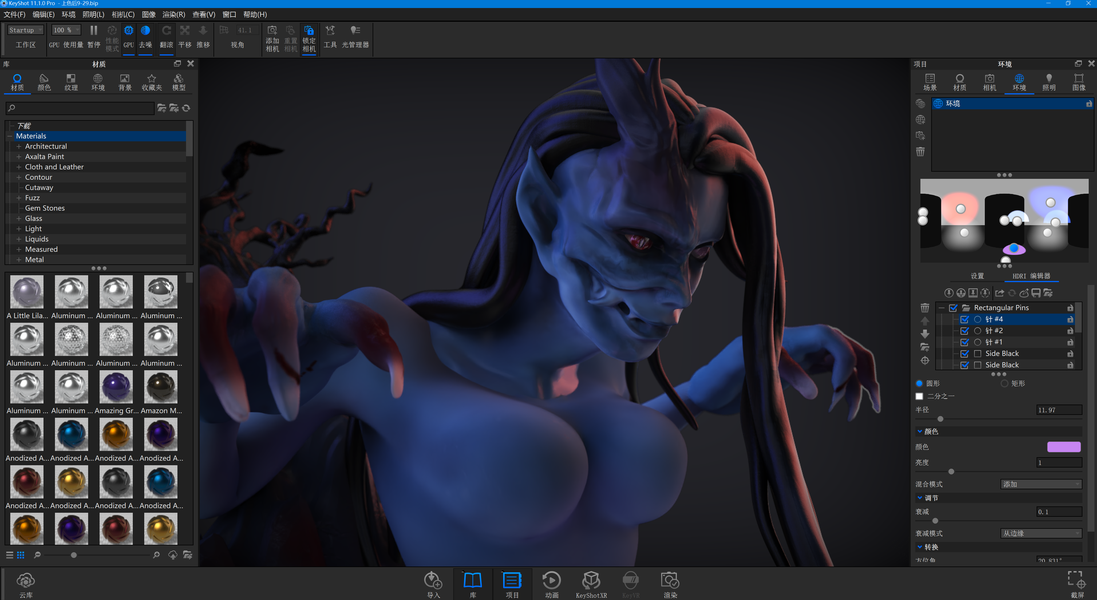
Task: Open the 动画 animation panel
Action: pyautogui.click(x=551, y=584)
